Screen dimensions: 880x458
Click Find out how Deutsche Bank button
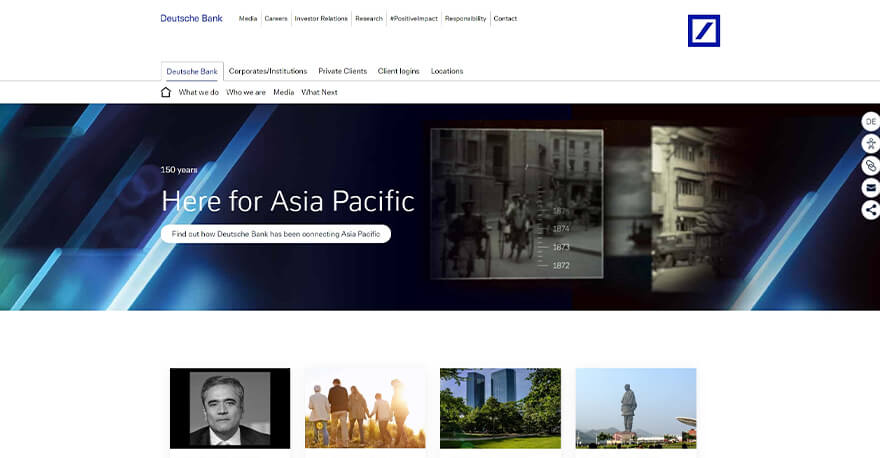276,234
